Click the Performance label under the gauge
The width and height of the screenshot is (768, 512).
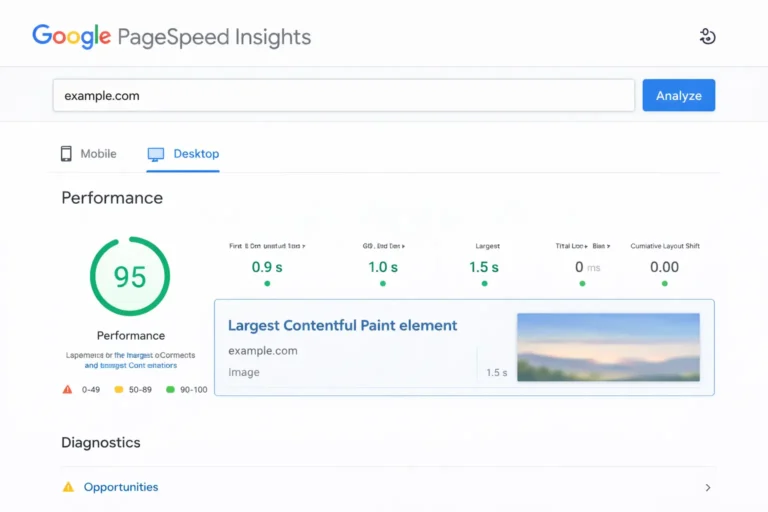click(131, 336)
